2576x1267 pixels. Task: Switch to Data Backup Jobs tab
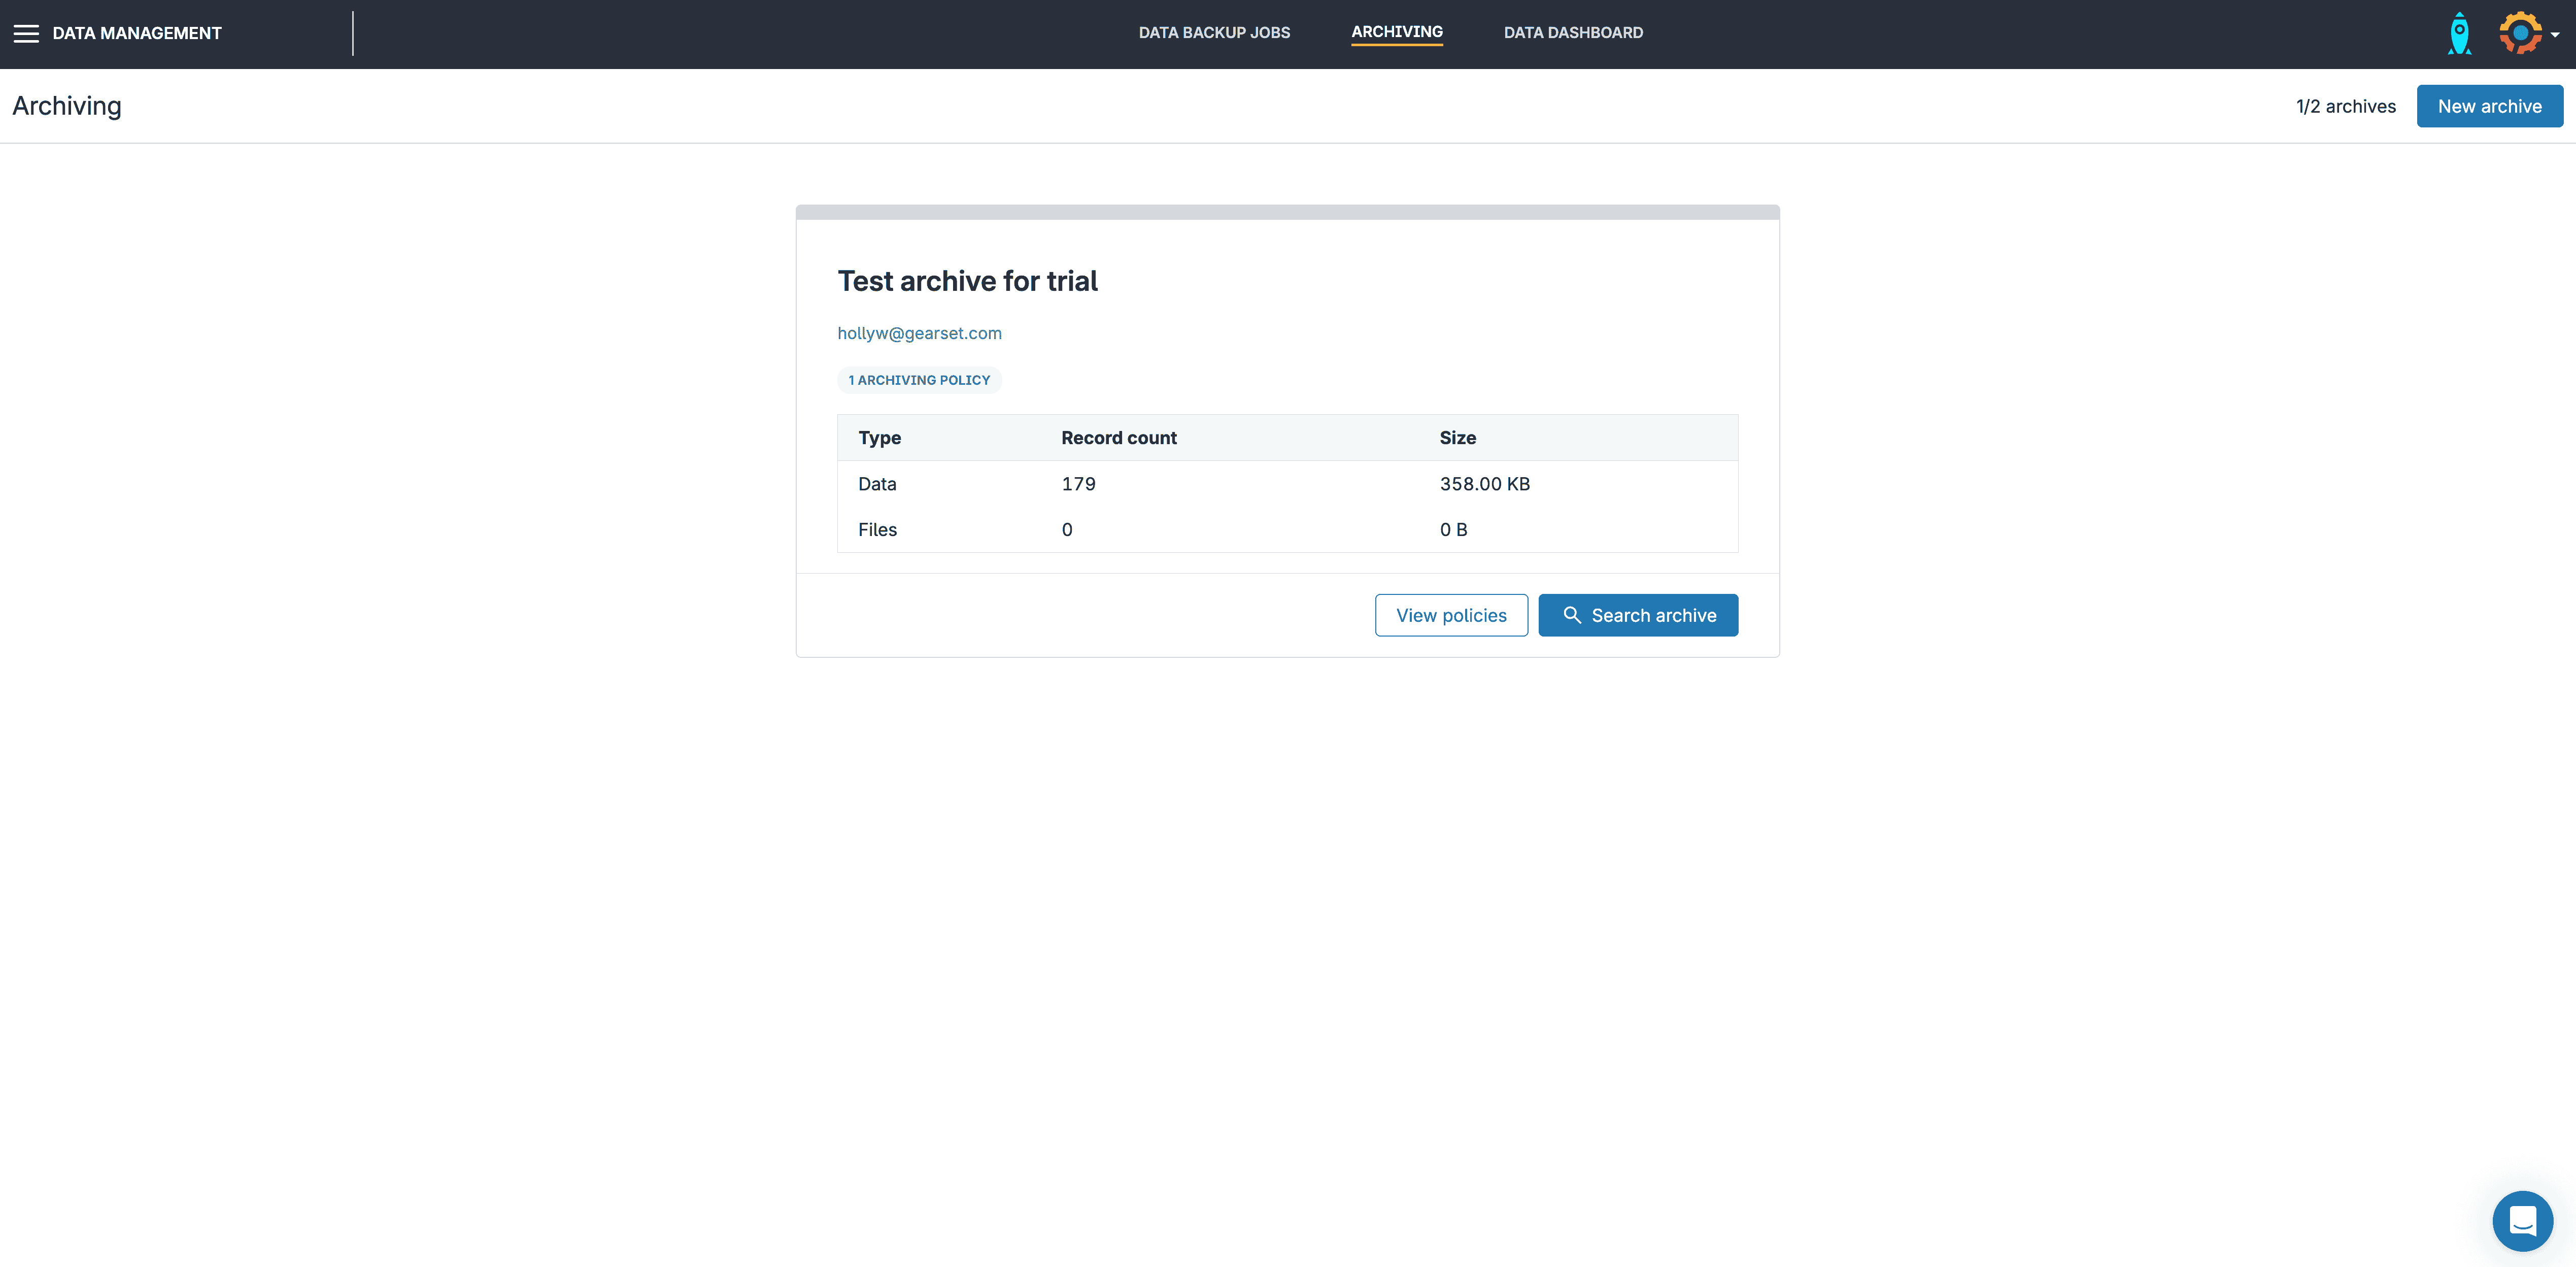[x=1214, y=33]
